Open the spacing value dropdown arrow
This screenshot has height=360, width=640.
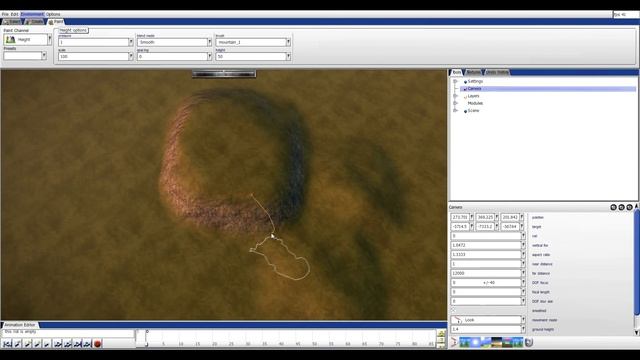[x=209, y=56]
